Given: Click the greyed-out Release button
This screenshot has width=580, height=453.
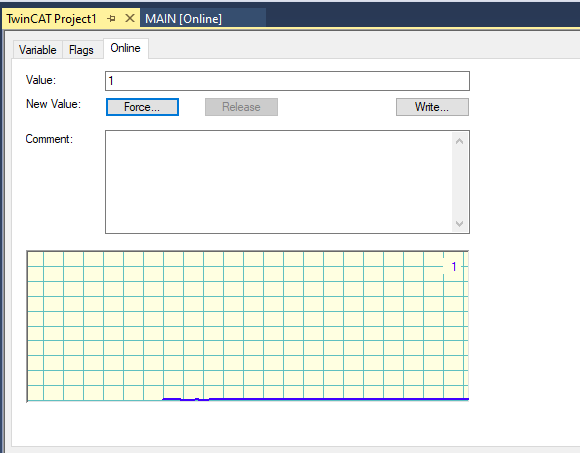Looking at the screenshot, I should coord(241,107).
